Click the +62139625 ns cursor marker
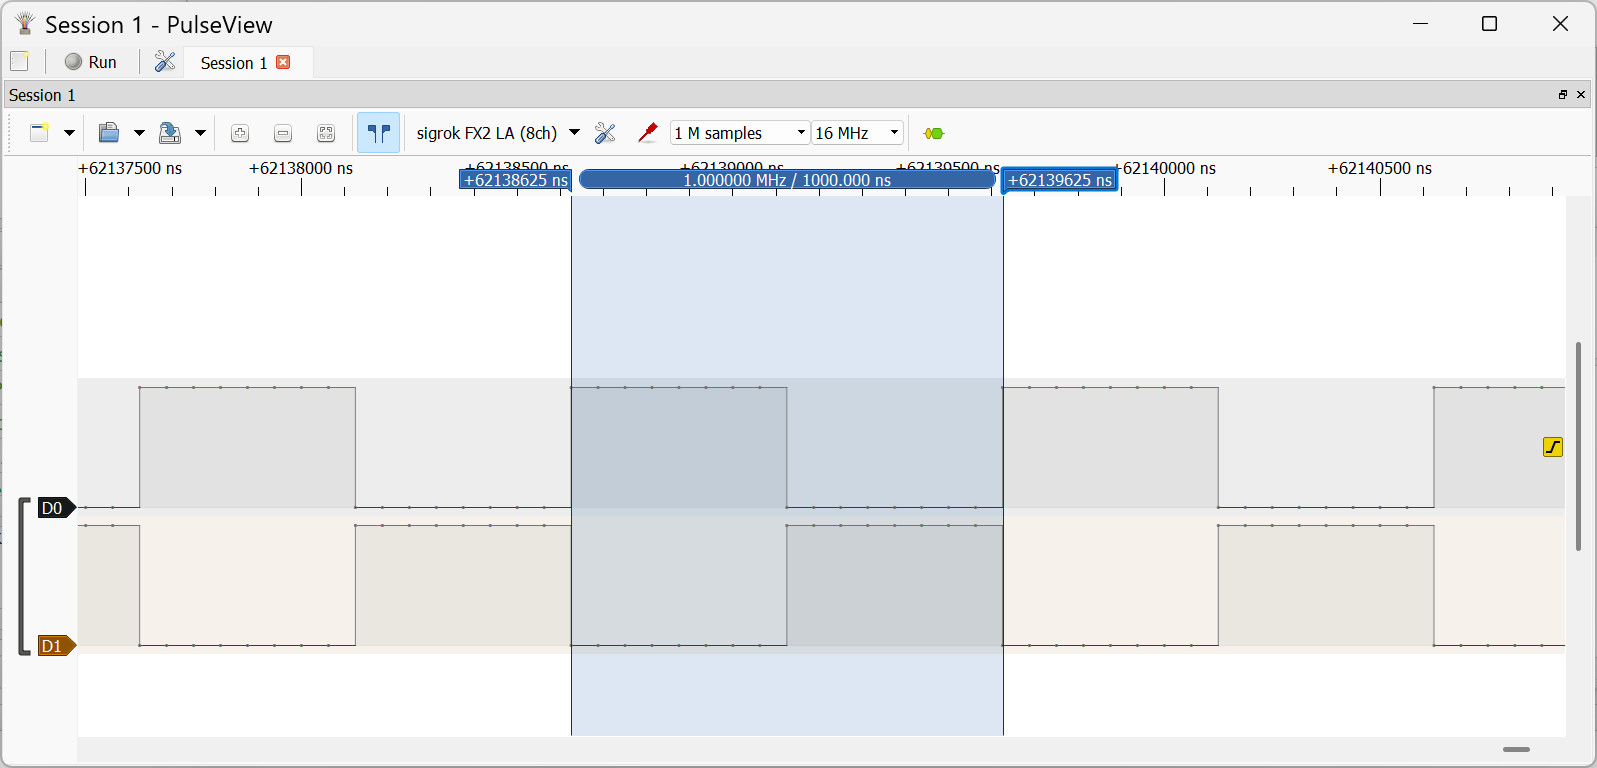The width and height of the screenshot is (1597, 768). coord(1059,180)
